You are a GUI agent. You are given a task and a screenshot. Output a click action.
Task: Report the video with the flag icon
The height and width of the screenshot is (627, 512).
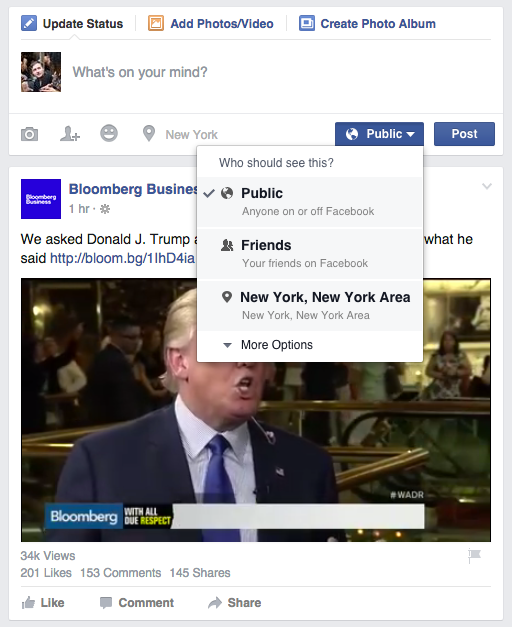point(474,556)
